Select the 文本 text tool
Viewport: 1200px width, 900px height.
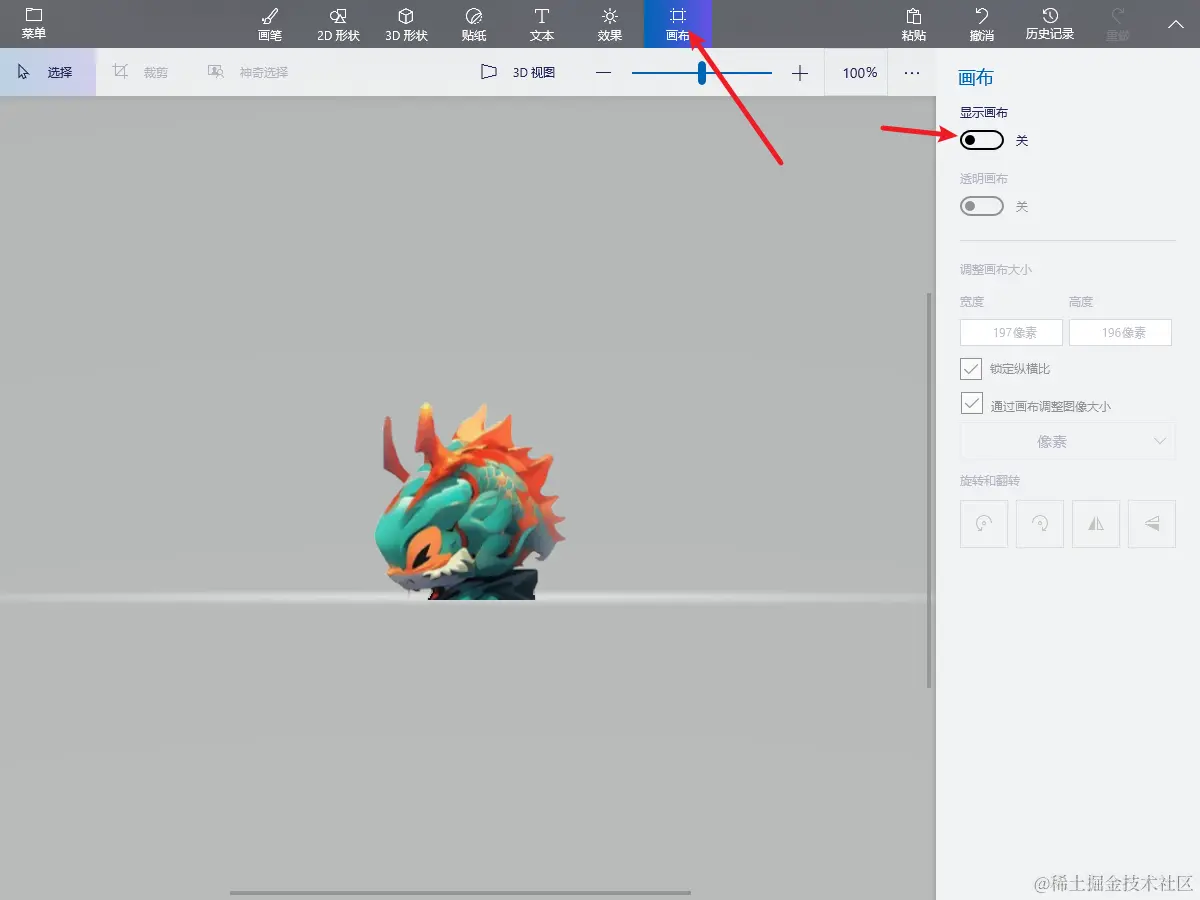coord(542,24)
